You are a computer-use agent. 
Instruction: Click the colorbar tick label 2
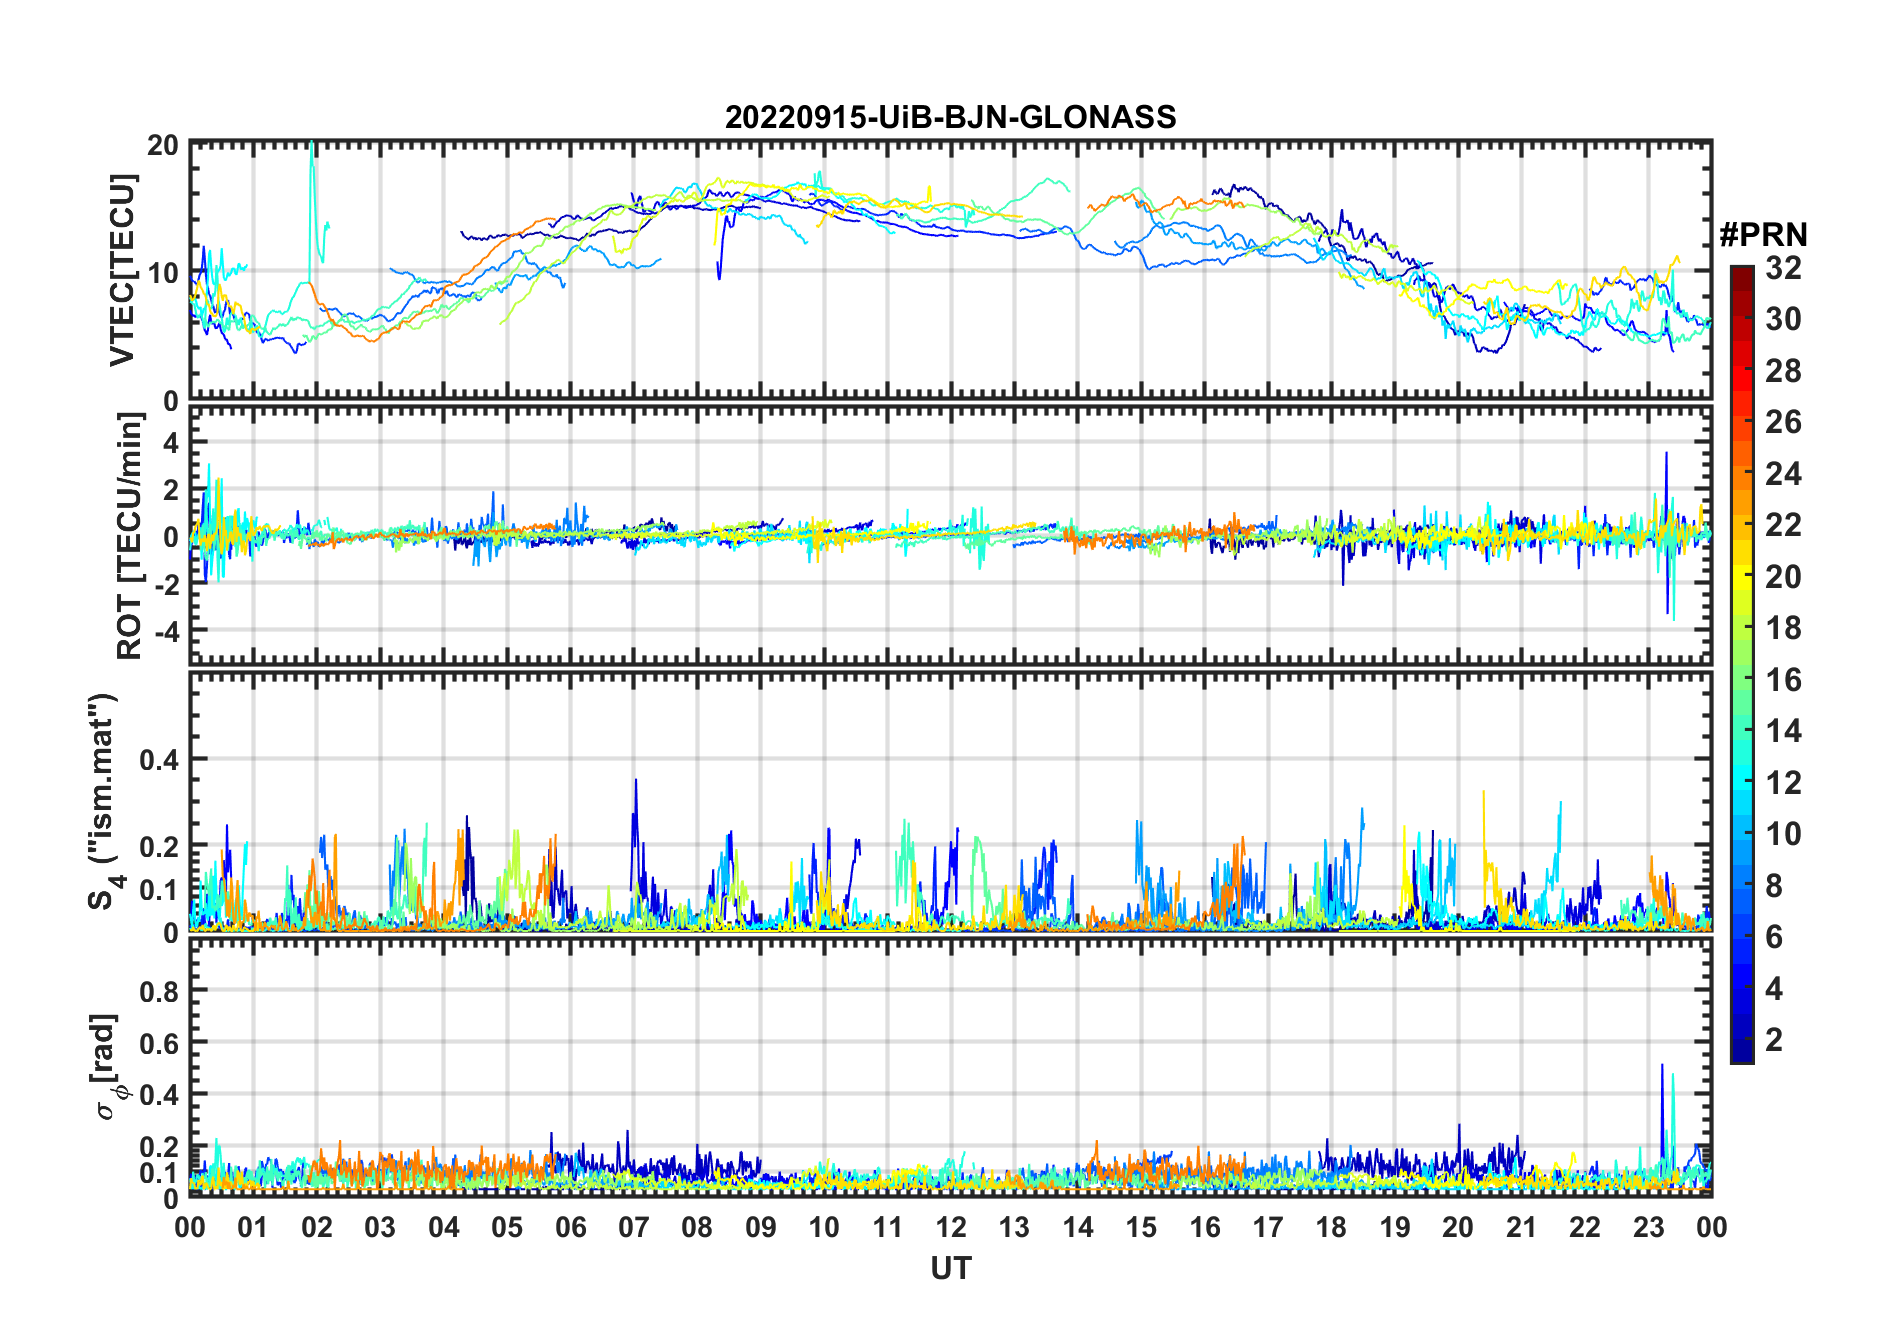click(1775, 1040)
